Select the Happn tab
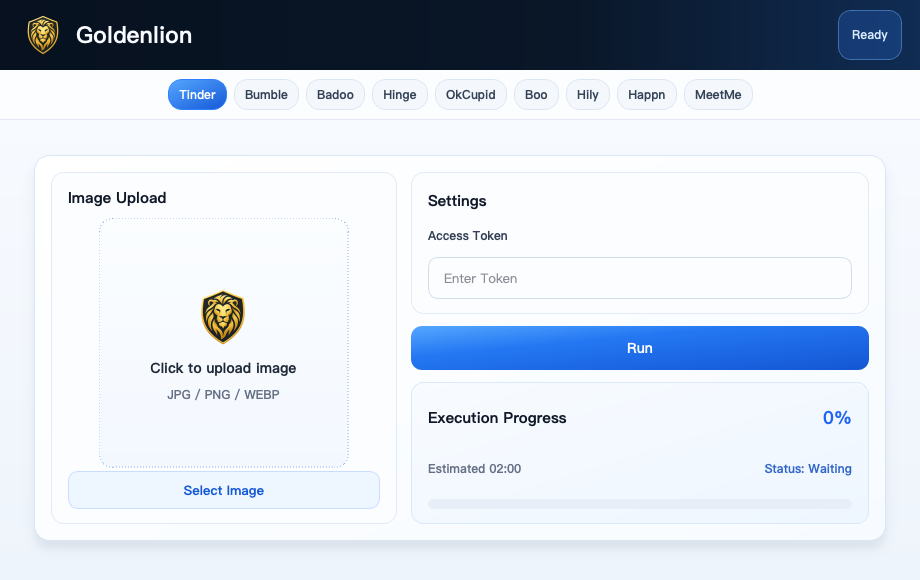920x580 pixels. click(x=647, y=94)
